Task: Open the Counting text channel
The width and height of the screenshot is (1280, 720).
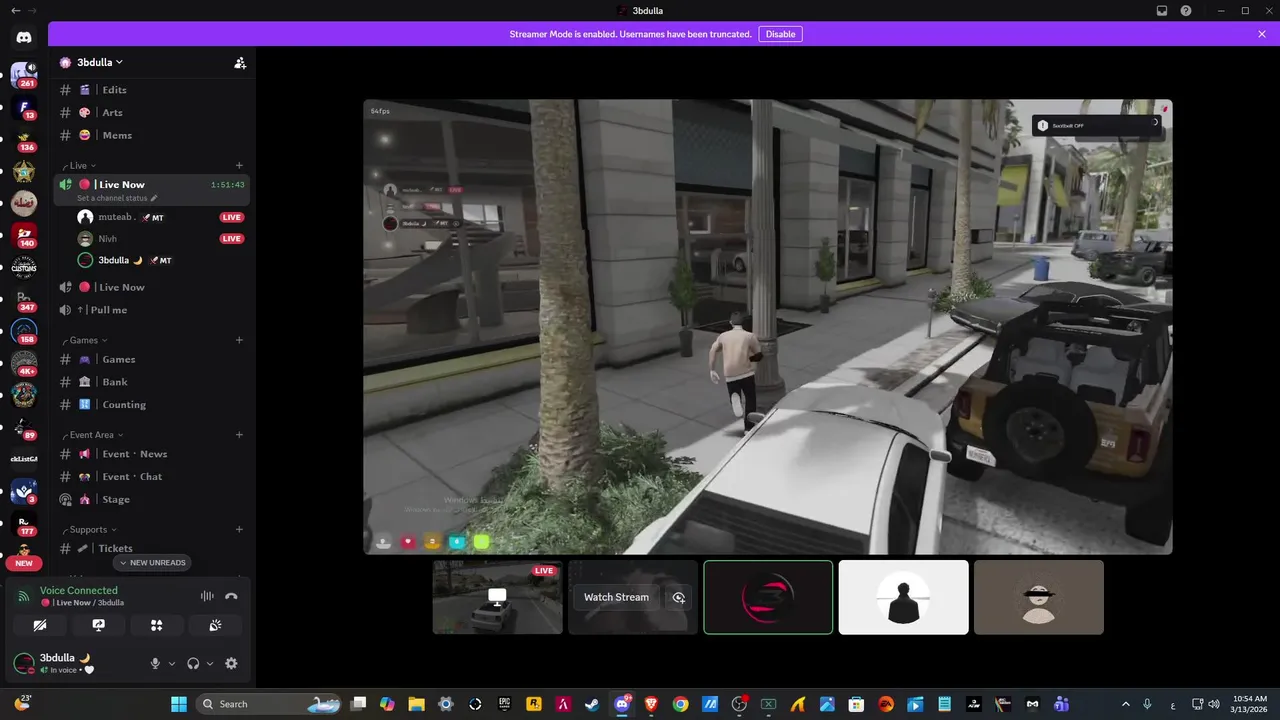Action: click(152, 405)
